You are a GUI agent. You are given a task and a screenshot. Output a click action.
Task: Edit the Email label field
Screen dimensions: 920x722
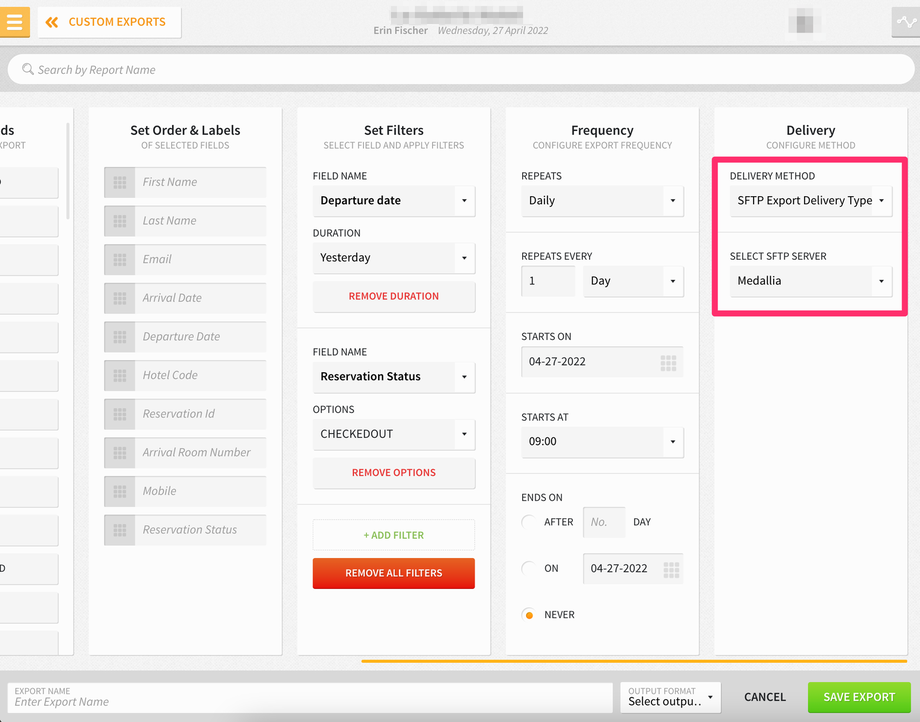pyautogui.click(x=200, y=260)
